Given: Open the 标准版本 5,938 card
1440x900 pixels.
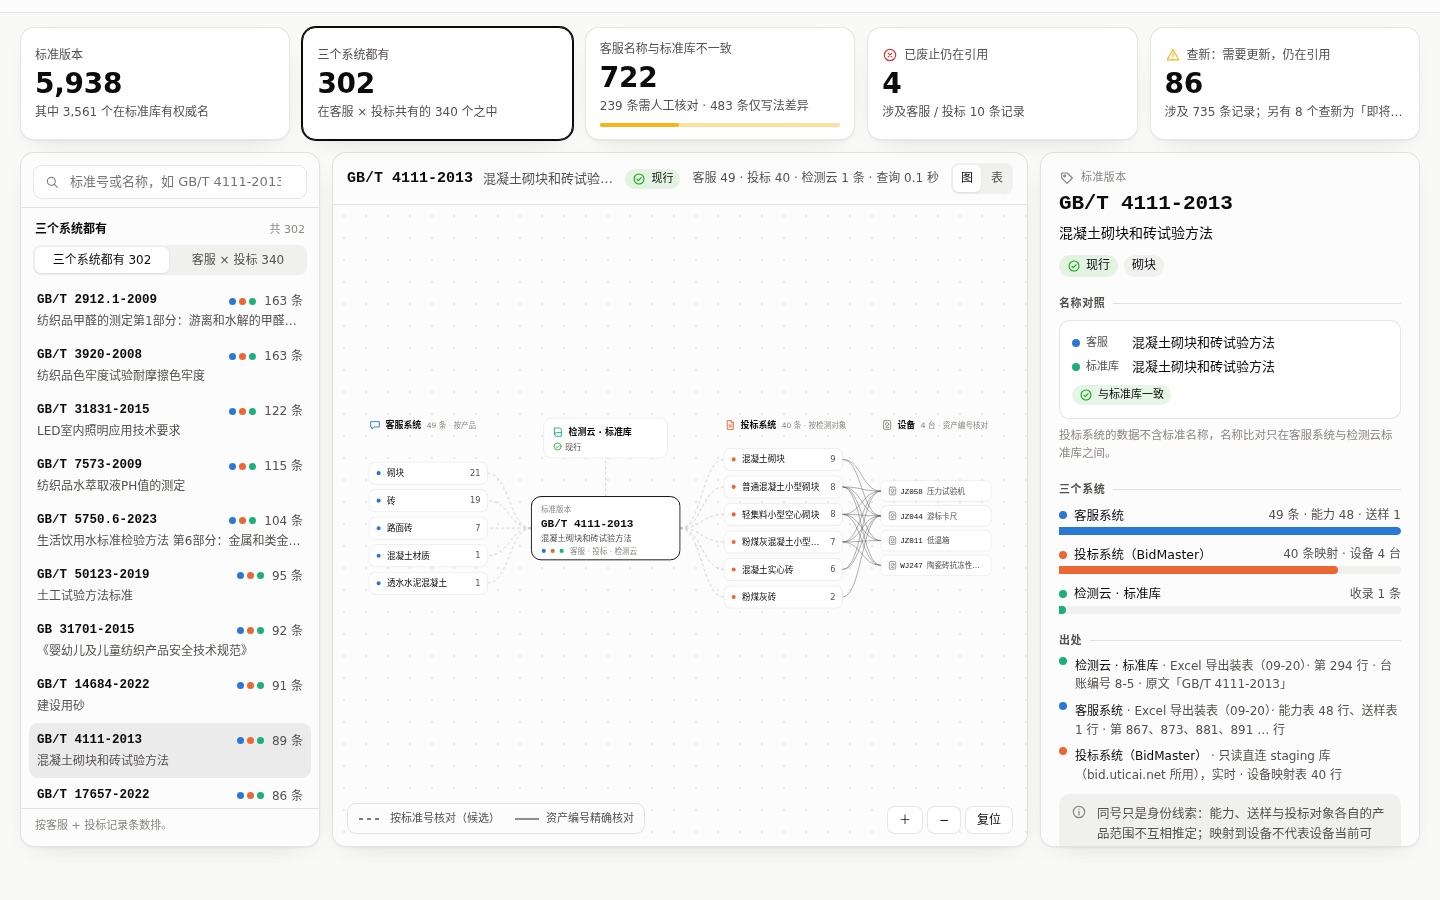Looking at the screenshot, I should click(x=155, y=83).
